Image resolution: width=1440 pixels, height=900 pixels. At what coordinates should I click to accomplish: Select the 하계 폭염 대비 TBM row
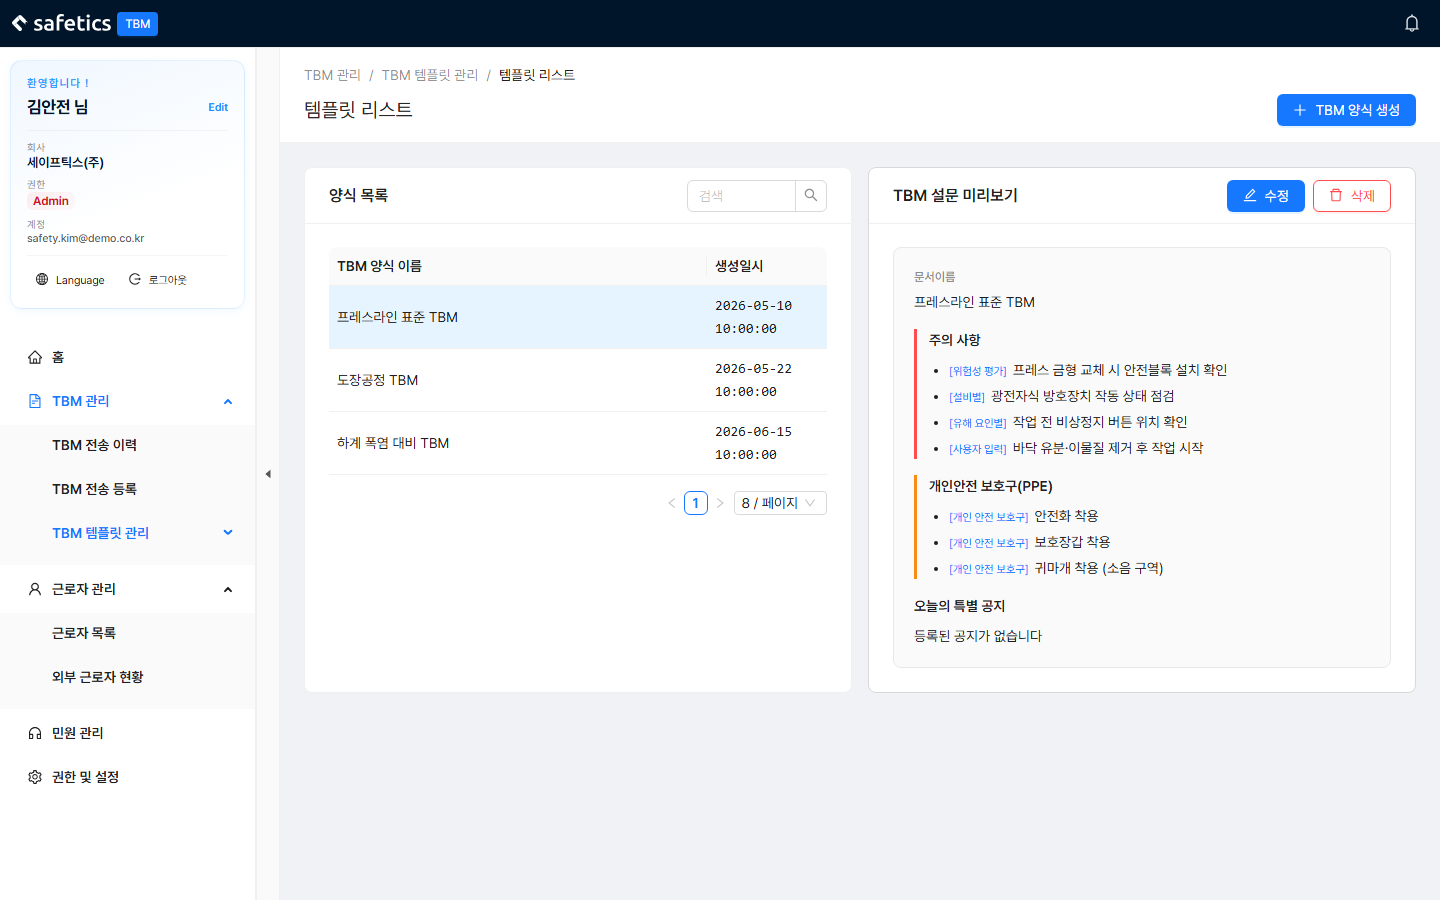578,443
